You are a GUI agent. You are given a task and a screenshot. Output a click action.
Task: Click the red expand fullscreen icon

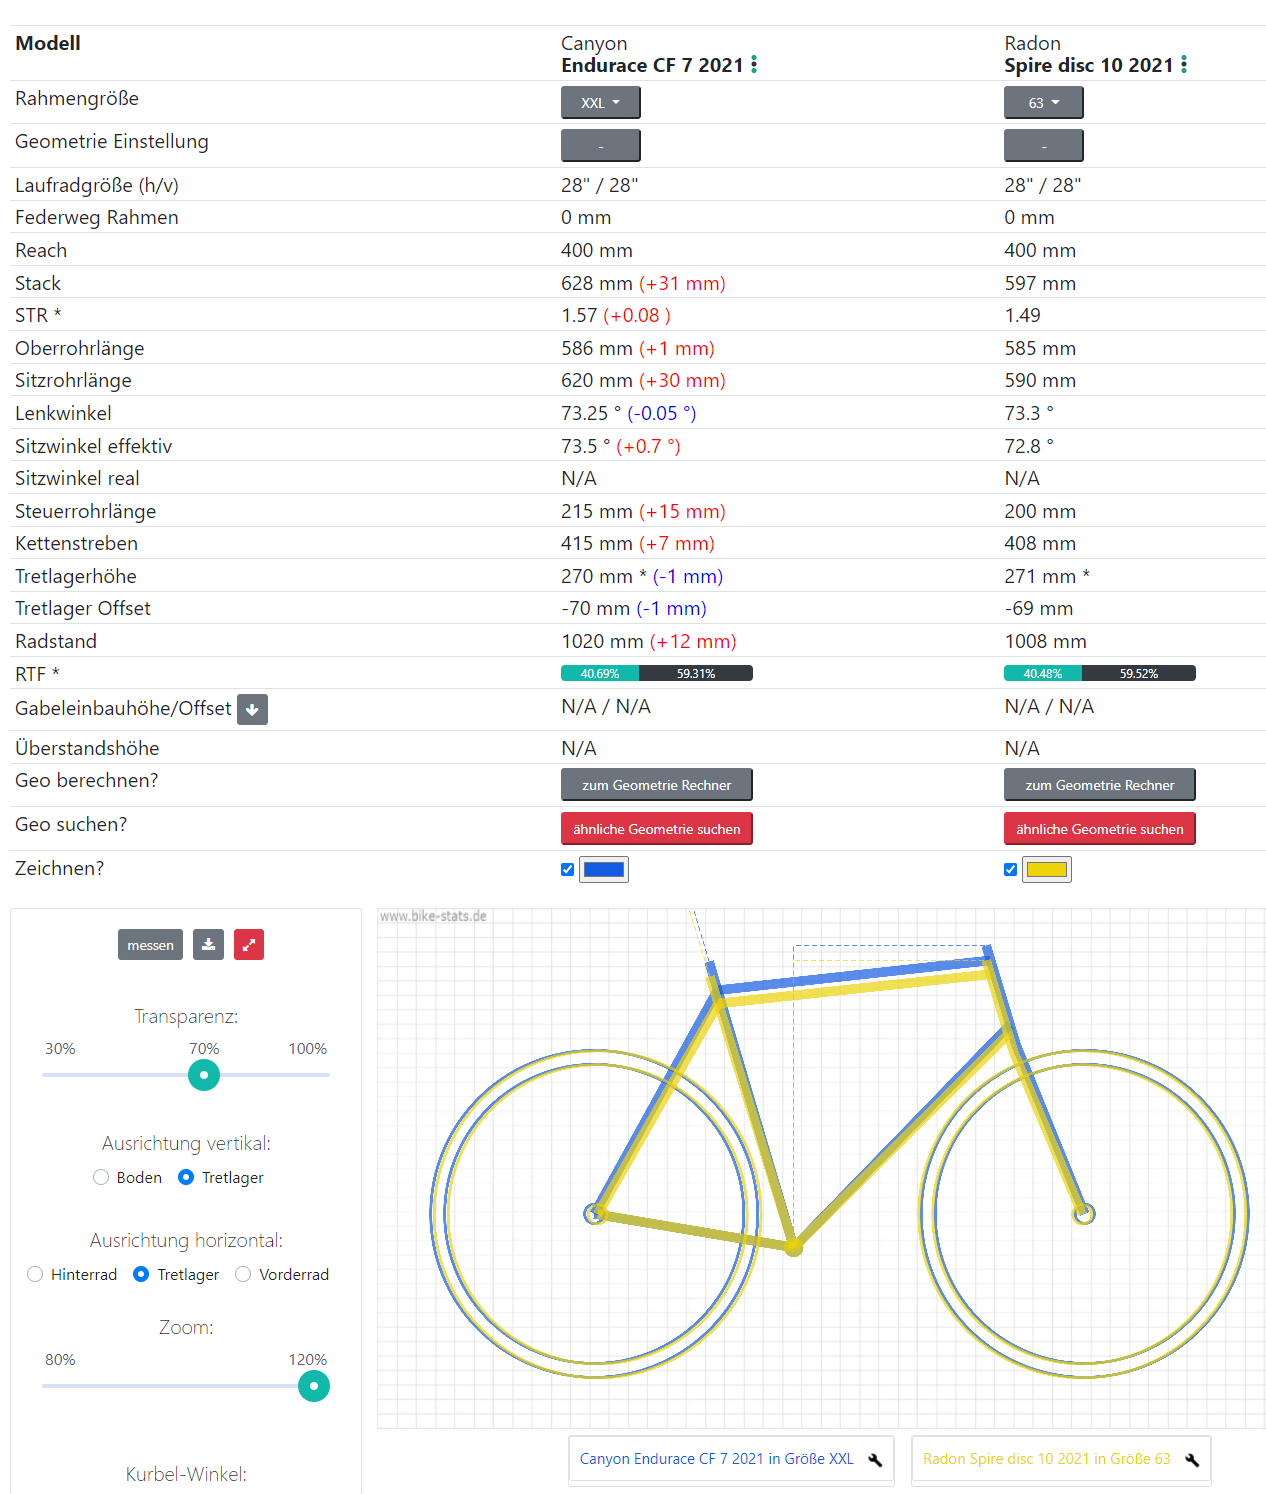coord(249,945)
